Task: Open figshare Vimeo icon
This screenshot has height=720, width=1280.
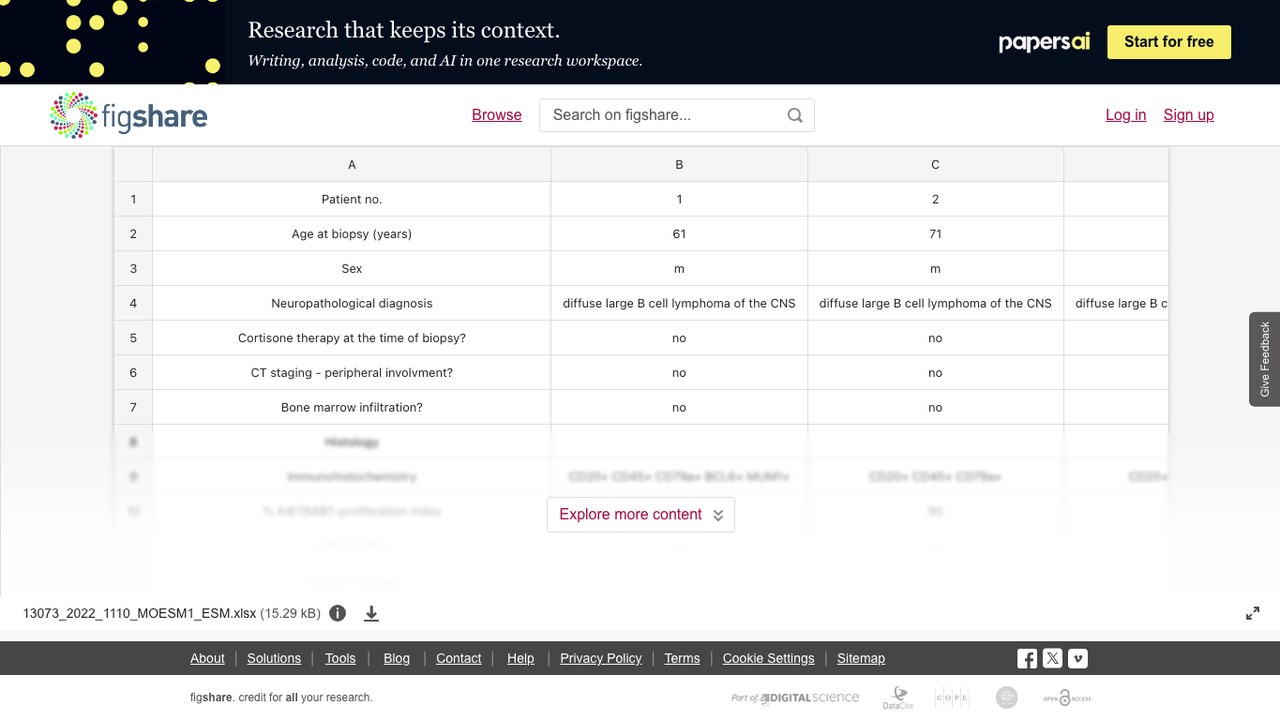Action: [1078, 658]
